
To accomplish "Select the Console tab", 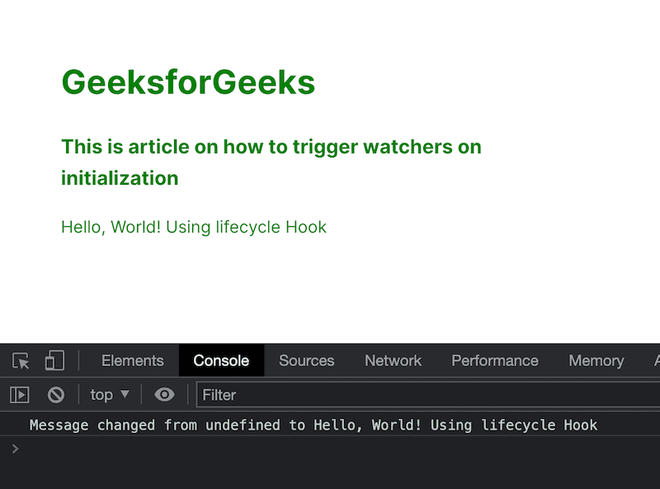I will (221, 361).
